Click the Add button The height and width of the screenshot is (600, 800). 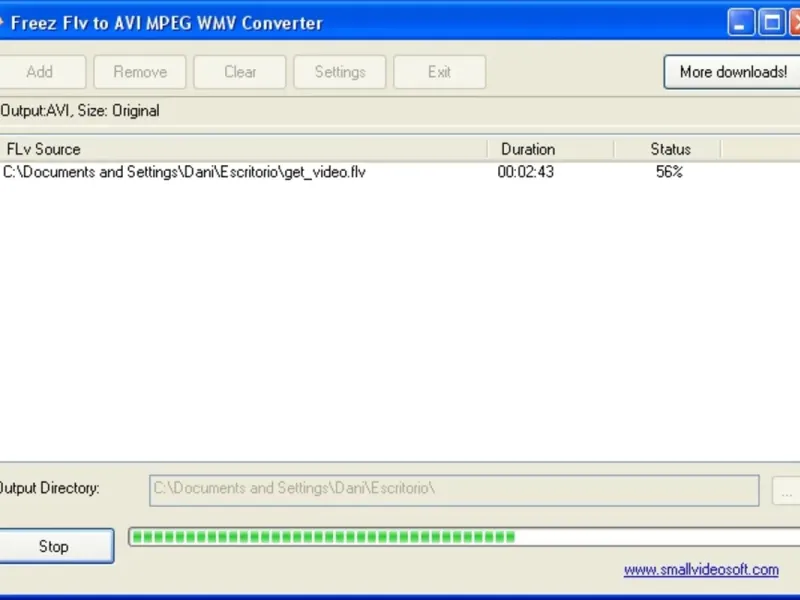41,72
